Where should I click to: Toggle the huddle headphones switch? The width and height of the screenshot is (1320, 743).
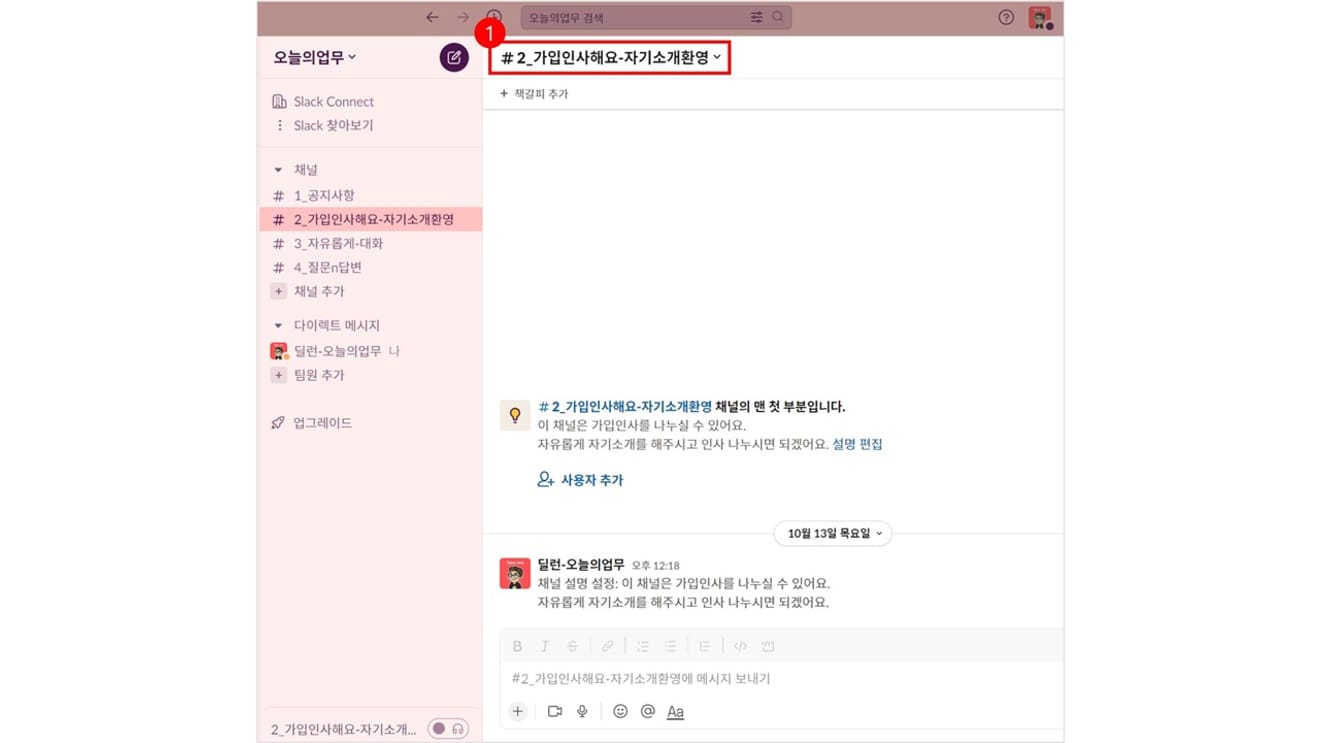448,729
